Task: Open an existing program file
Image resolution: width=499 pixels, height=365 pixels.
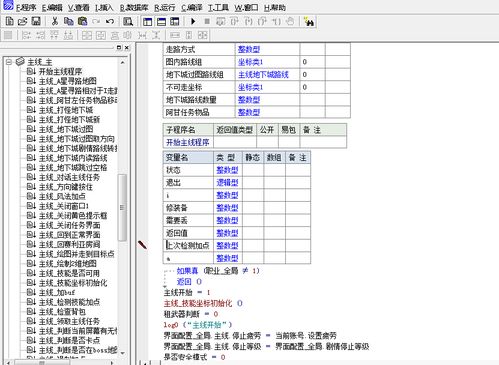Action: click(x=22, y=22)
